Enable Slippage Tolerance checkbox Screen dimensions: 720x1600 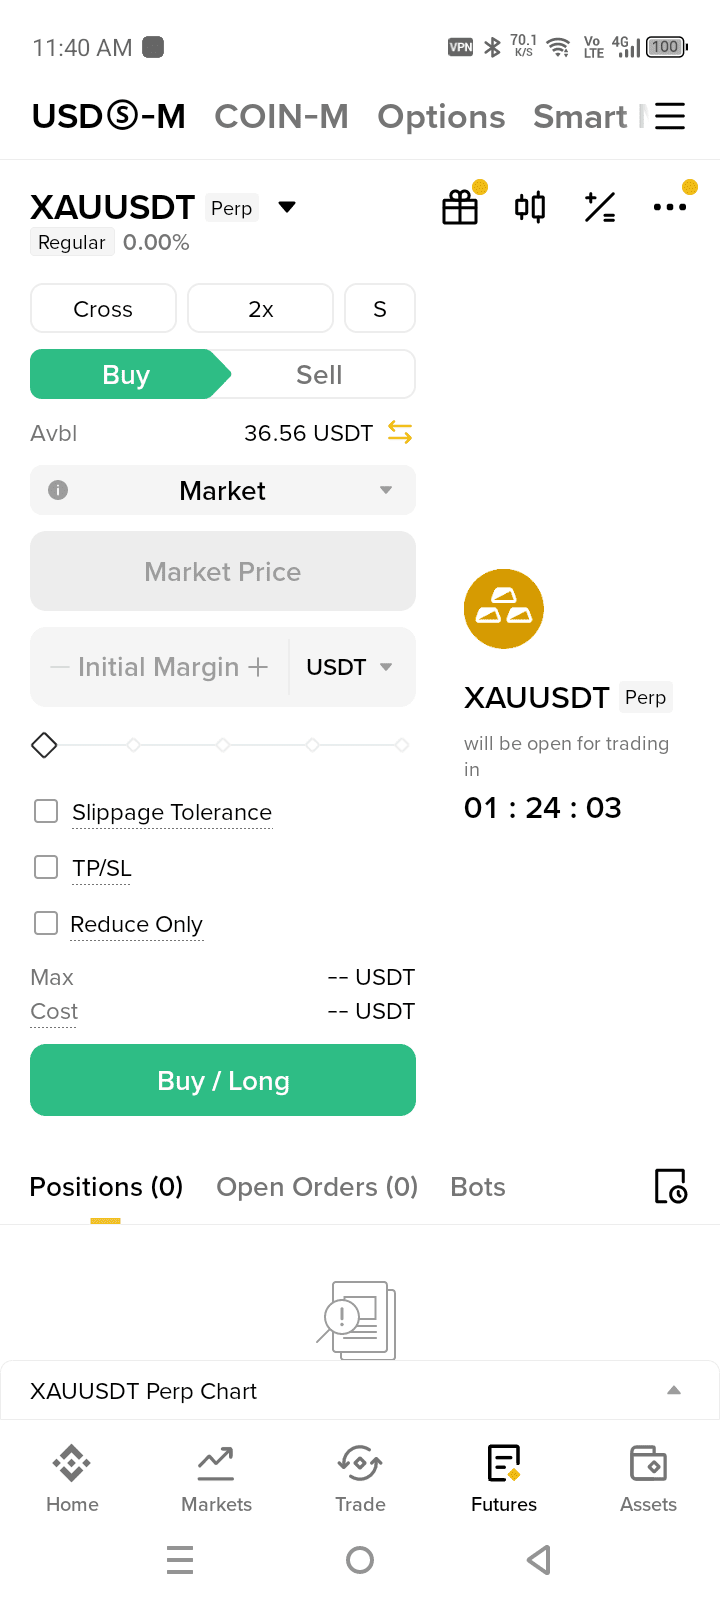pos(46,811)
